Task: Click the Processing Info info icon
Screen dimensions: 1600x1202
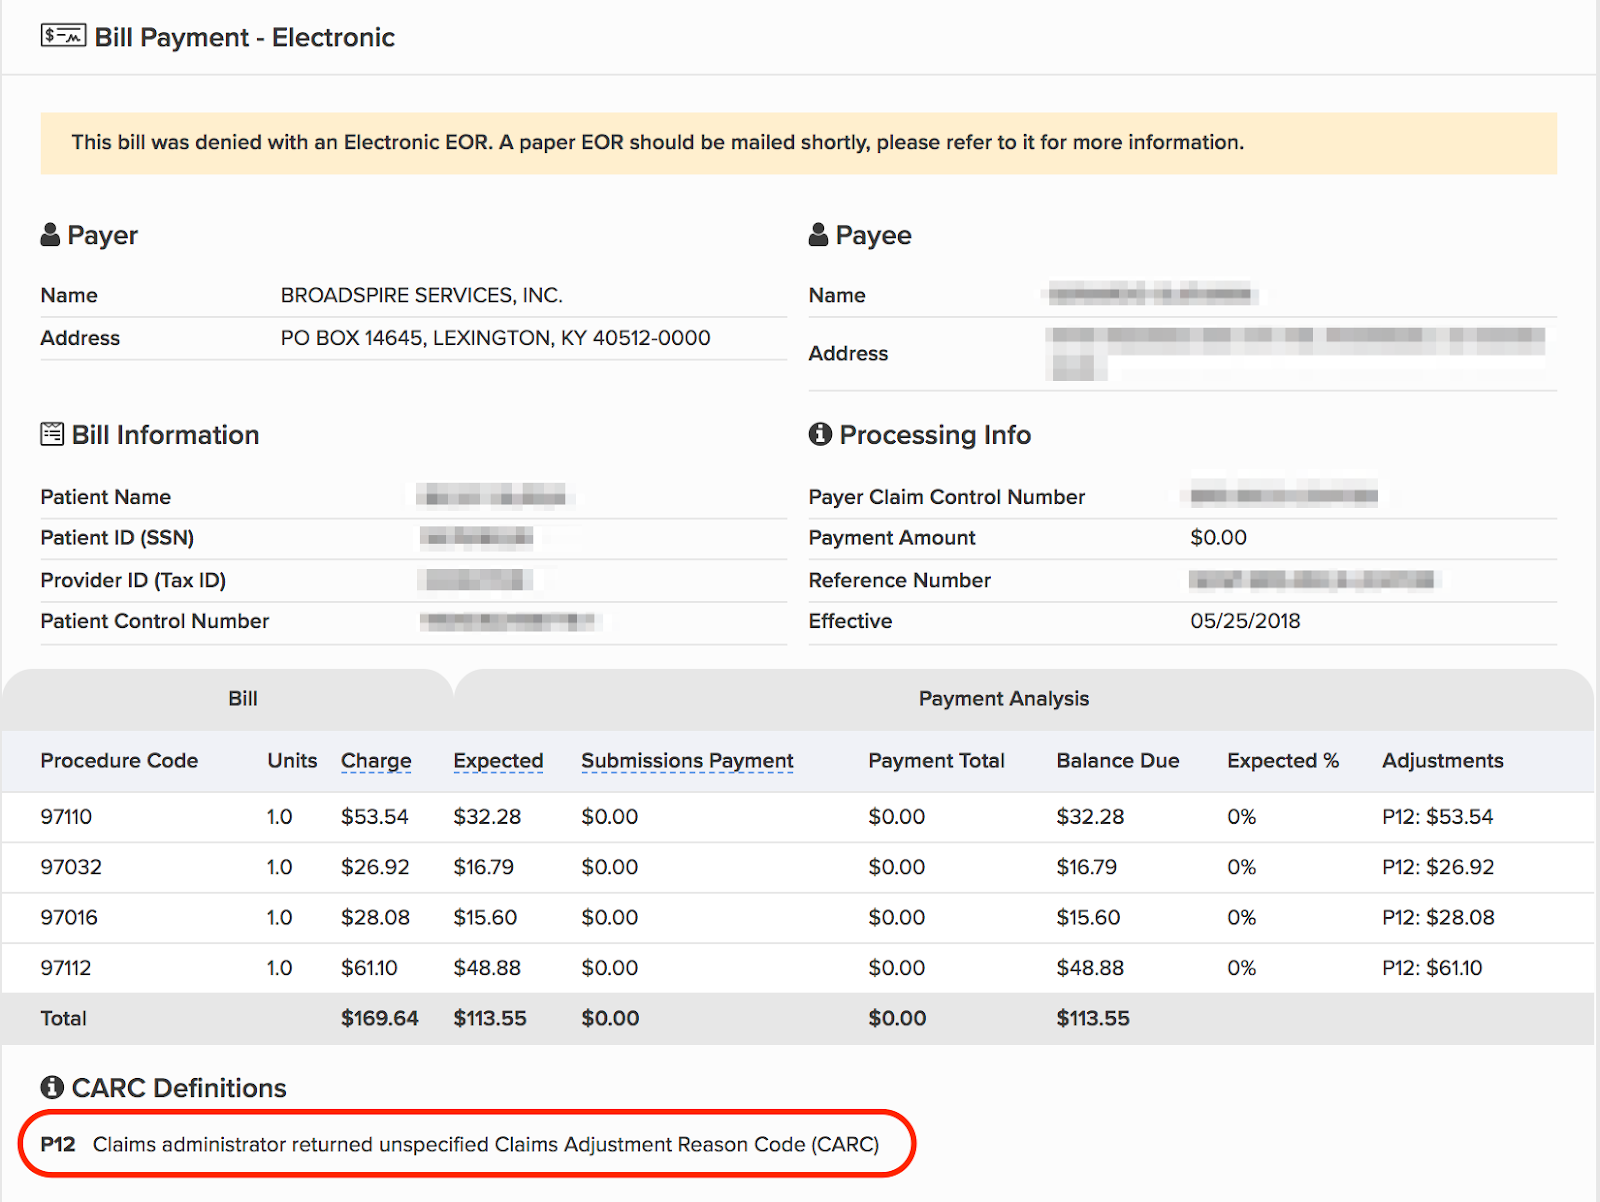Action: coord(820,434)
